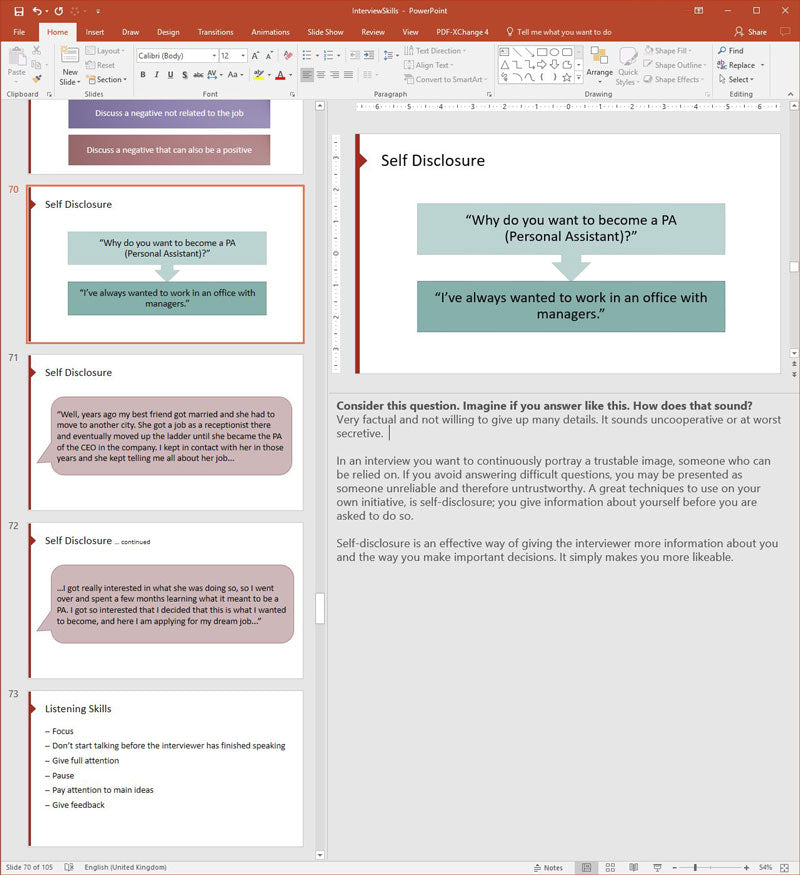Save the presentation using the Save icon

[19, 11]
